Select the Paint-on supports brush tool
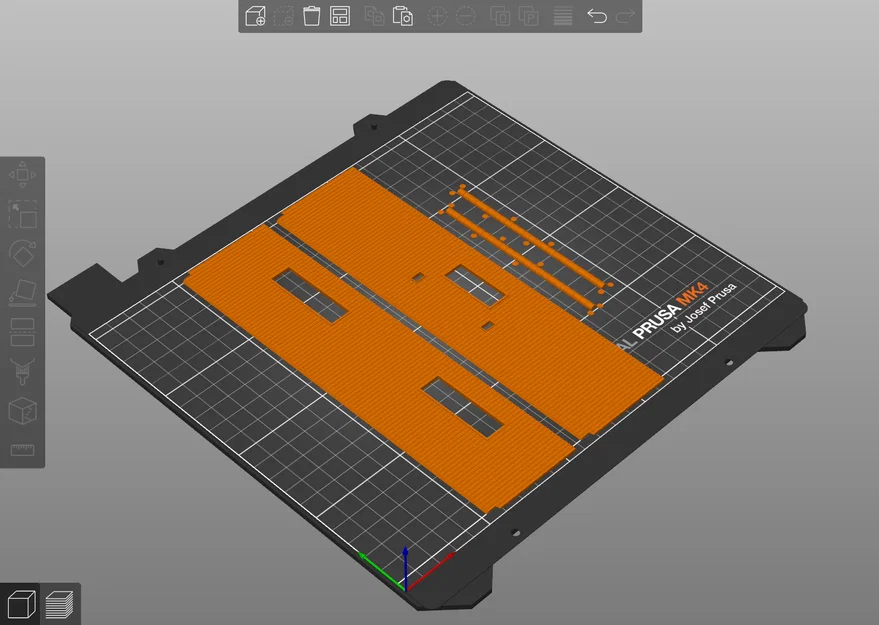 click(x=22, y=371)
